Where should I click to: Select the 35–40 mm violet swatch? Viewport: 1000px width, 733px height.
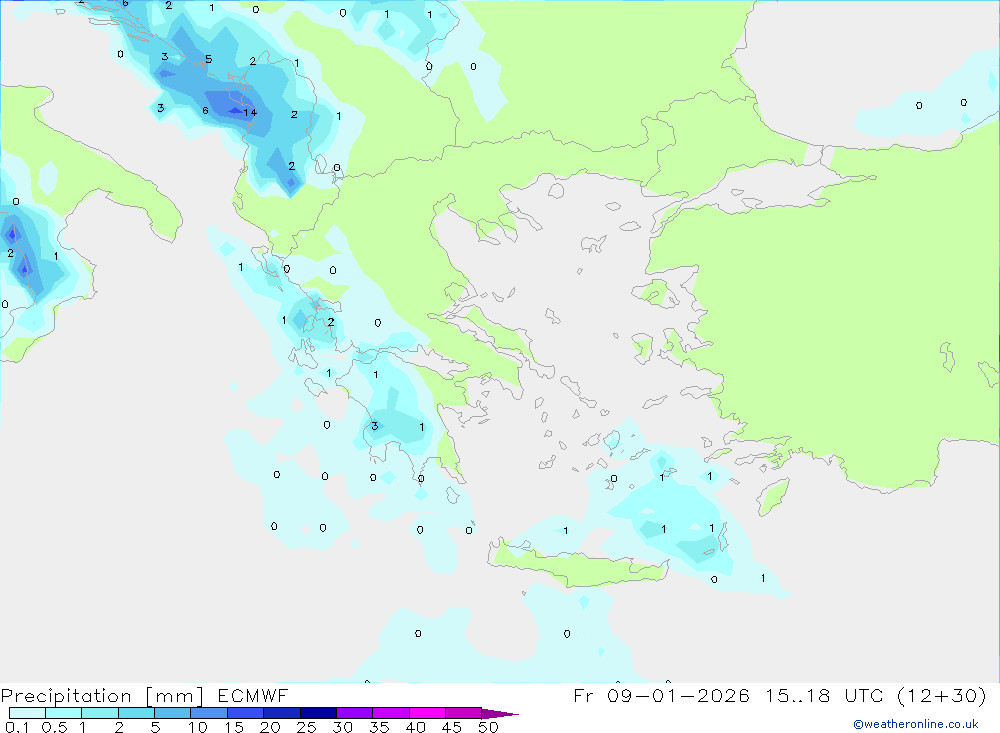click(391, 713)
